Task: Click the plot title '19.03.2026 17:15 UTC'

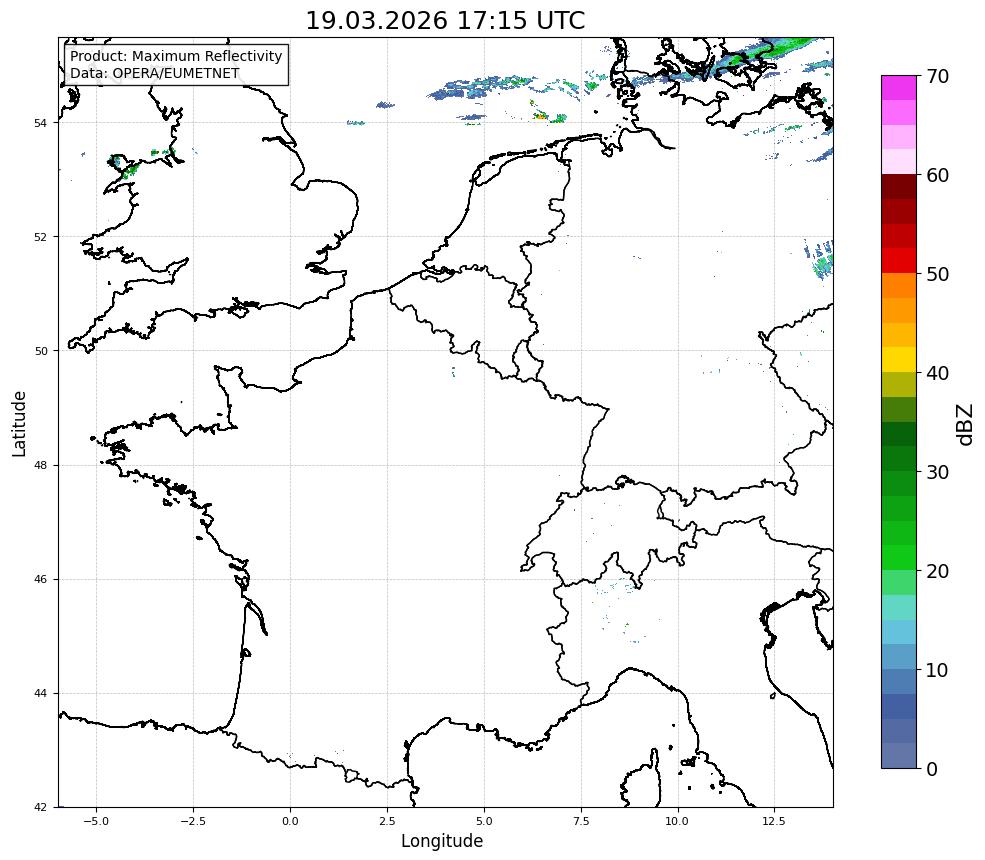Action: (x=445, y=20)
